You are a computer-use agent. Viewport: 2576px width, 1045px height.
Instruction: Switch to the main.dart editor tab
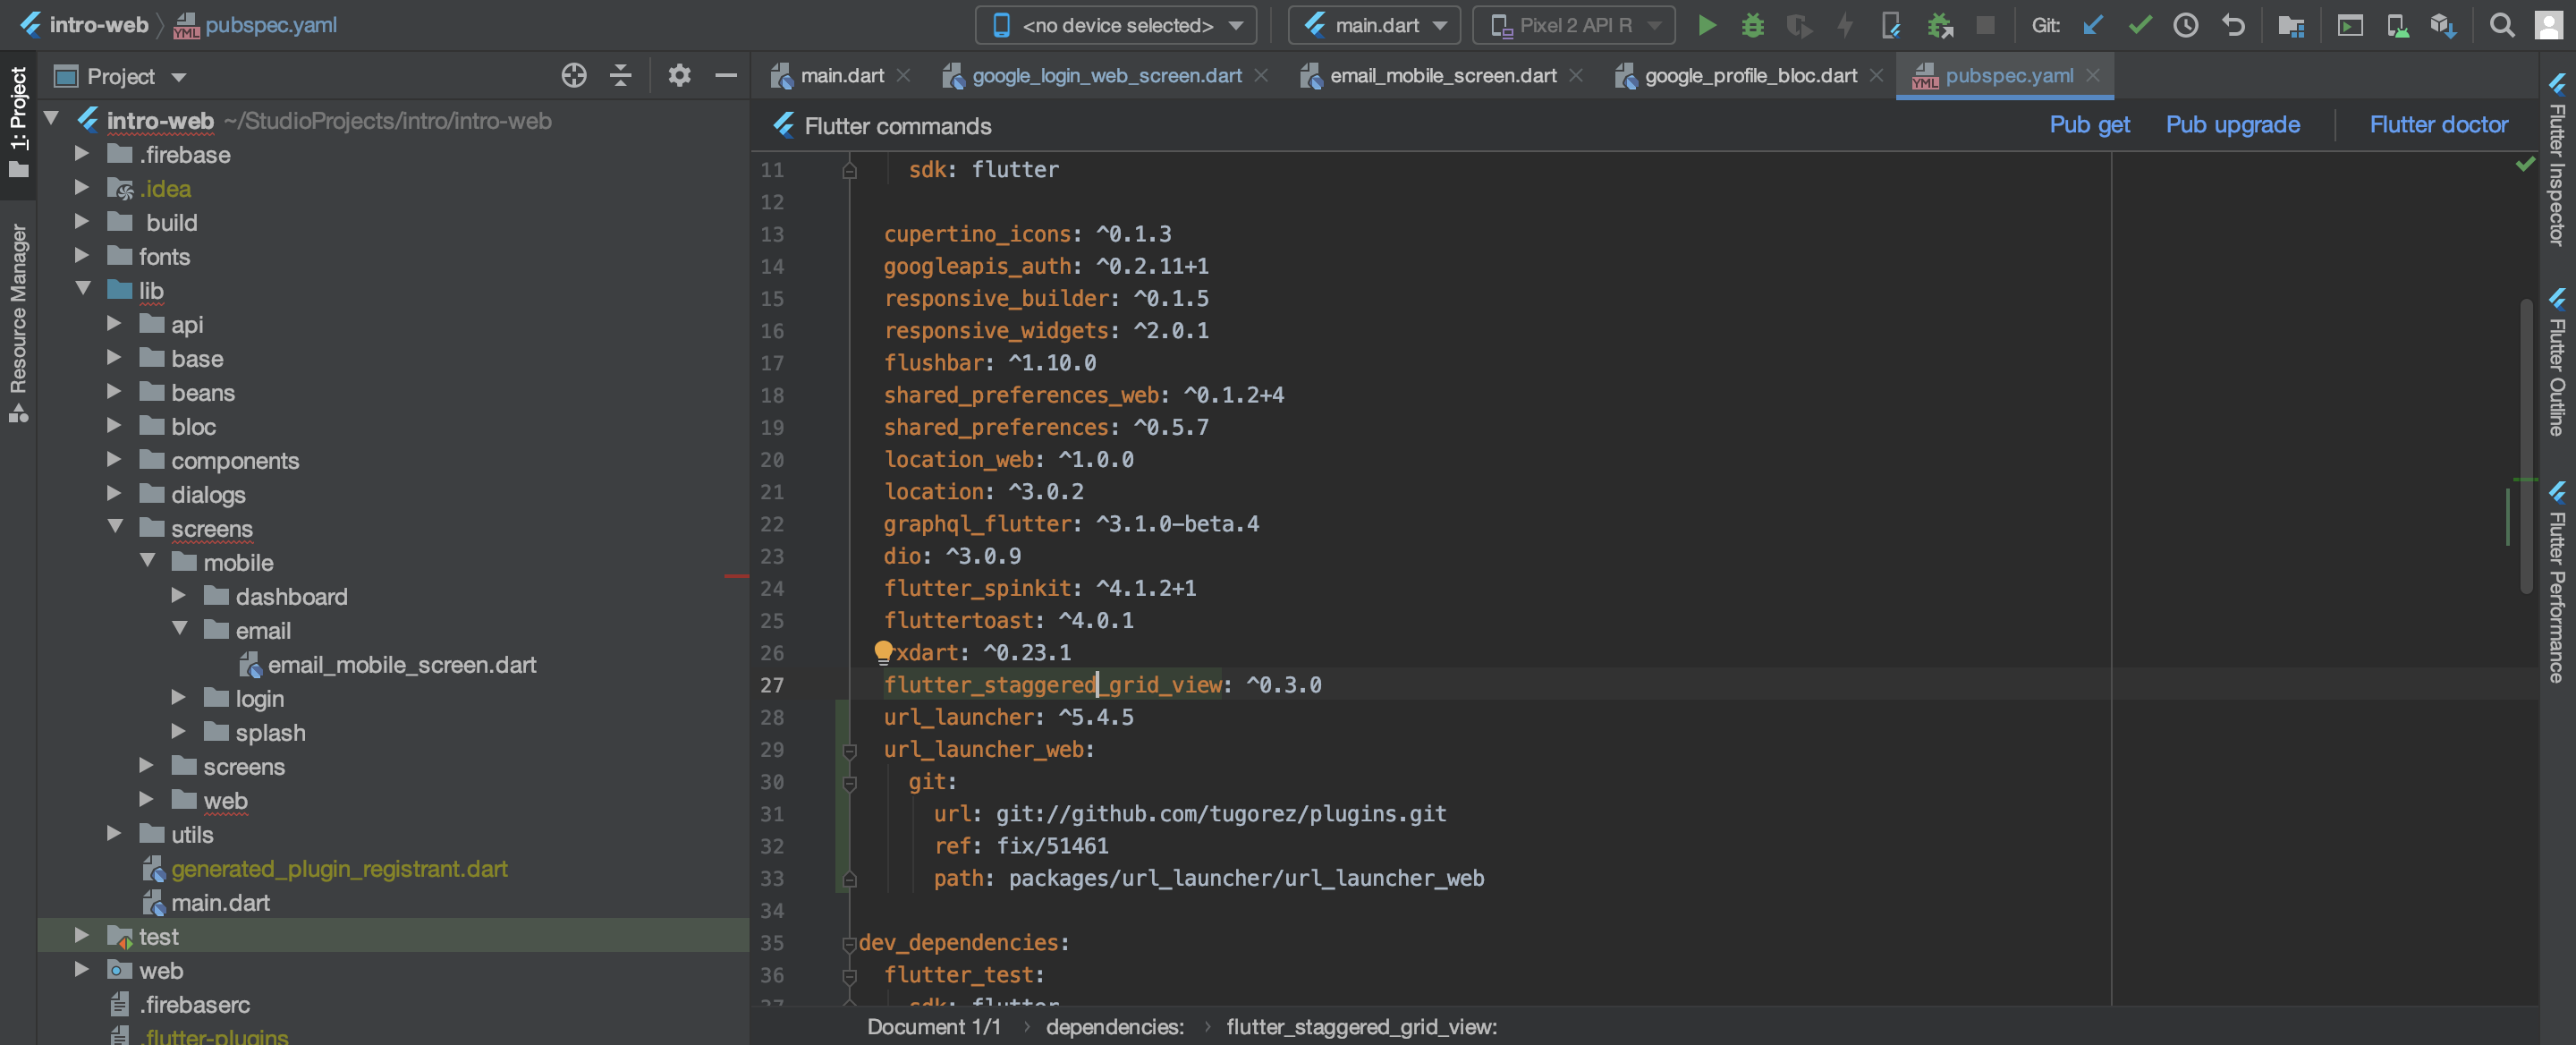click(841, 75)
